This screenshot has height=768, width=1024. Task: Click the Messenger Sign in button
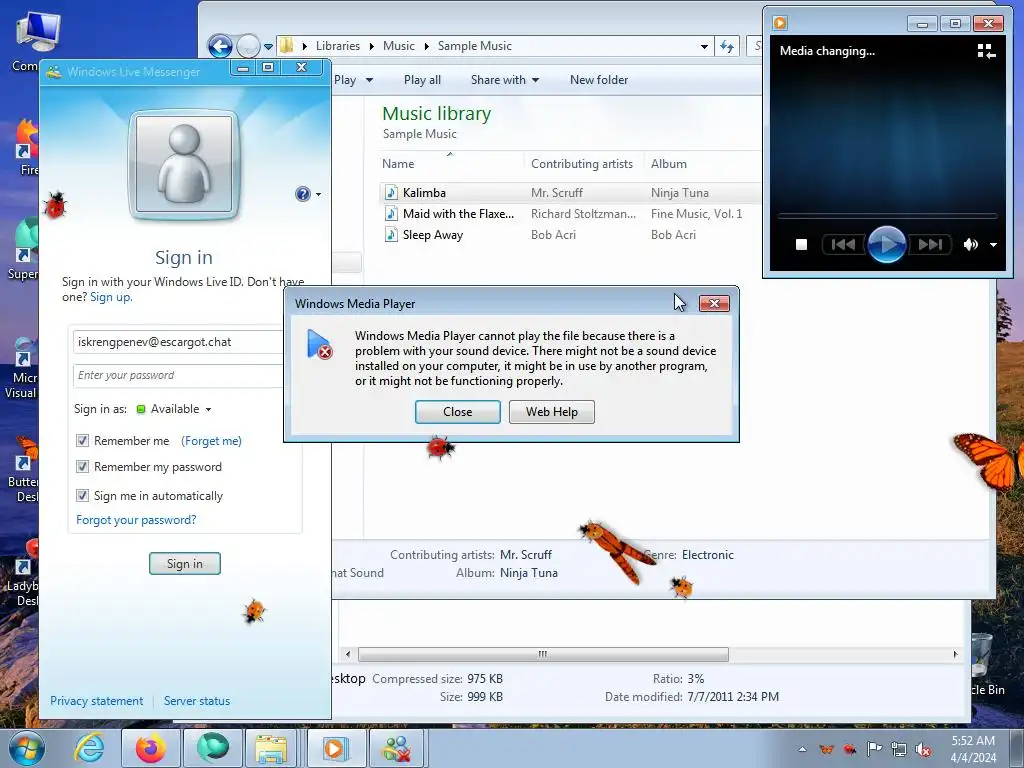[185, 564]
